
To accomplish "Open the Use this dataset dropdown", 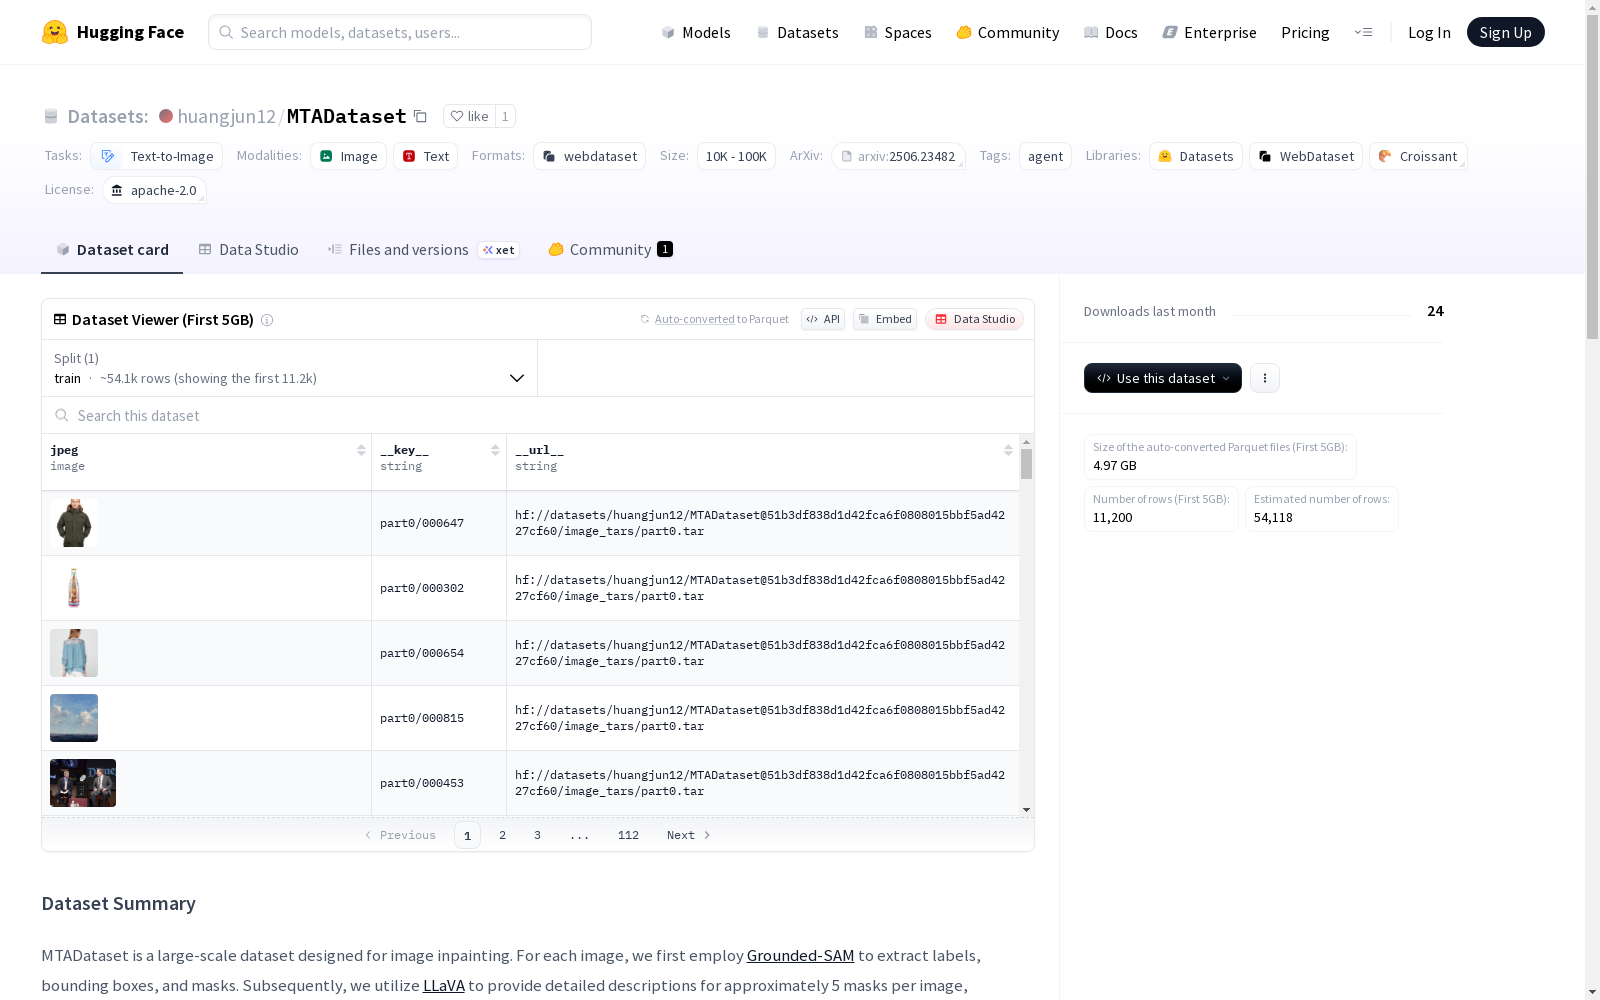I will pos(1163,378).
